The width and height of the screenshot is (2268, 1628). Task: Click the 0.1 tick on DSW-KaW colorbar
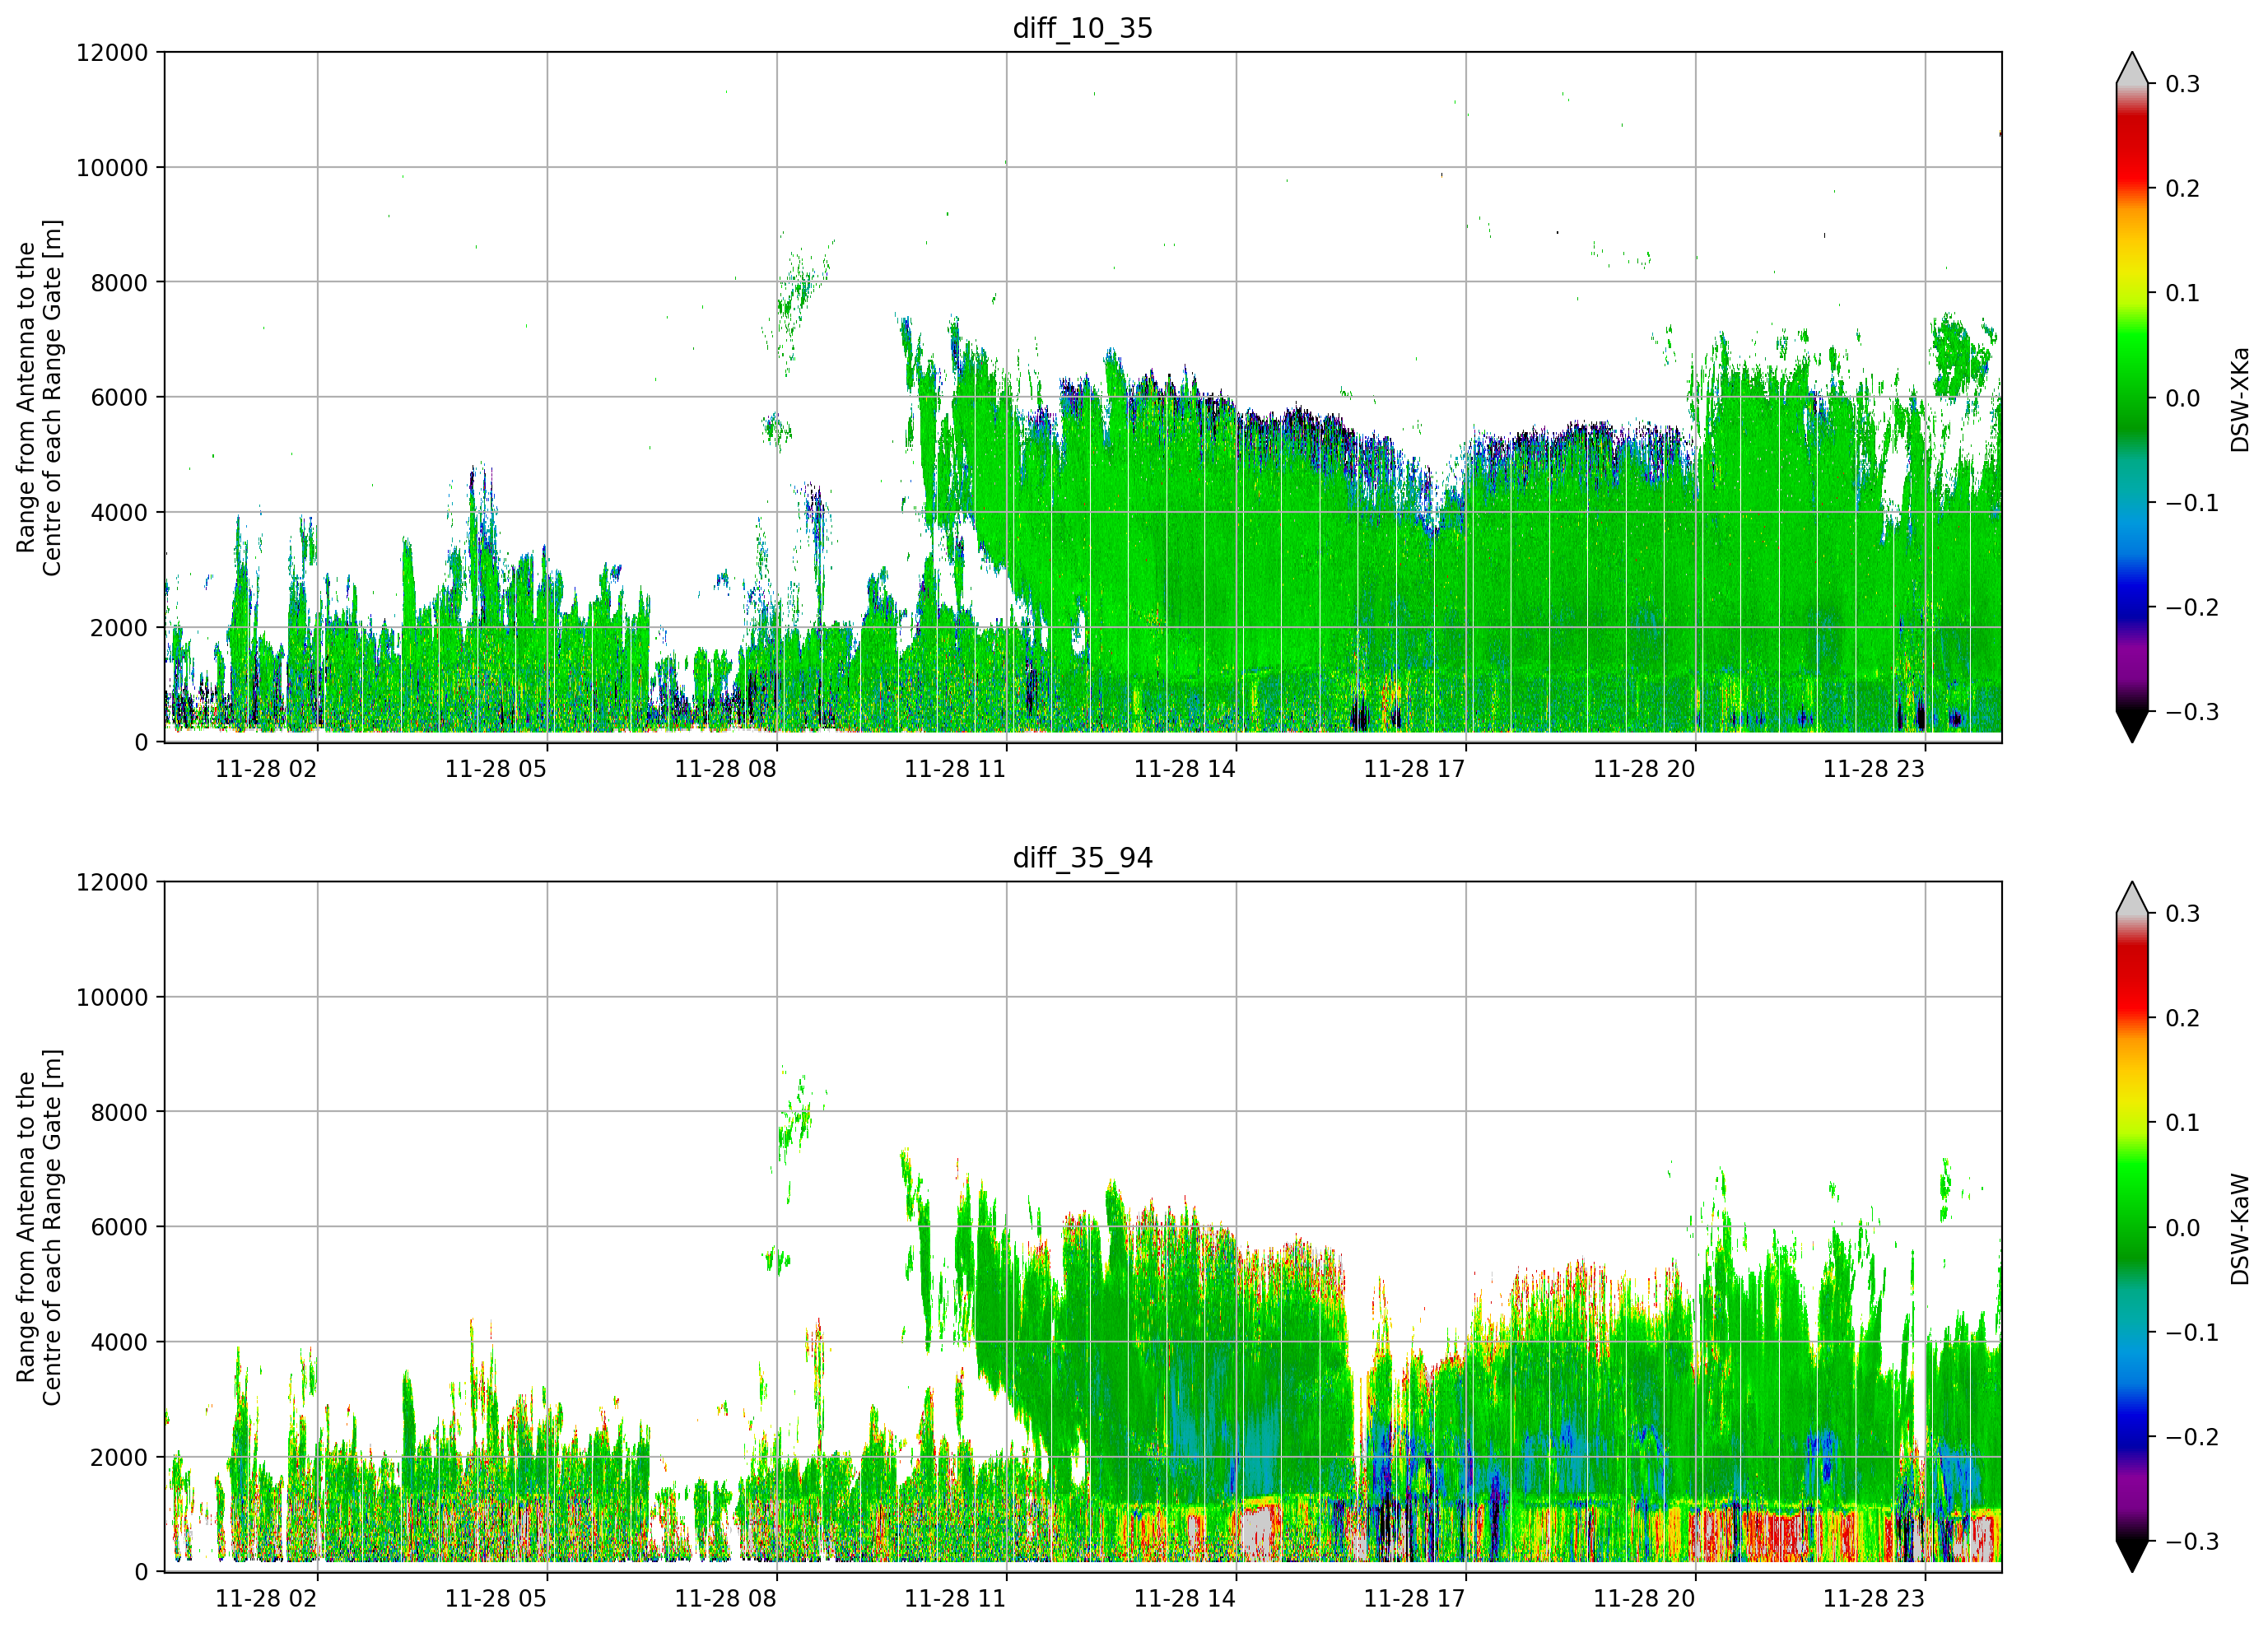pyautogui.click(x=2183, y=1123)
